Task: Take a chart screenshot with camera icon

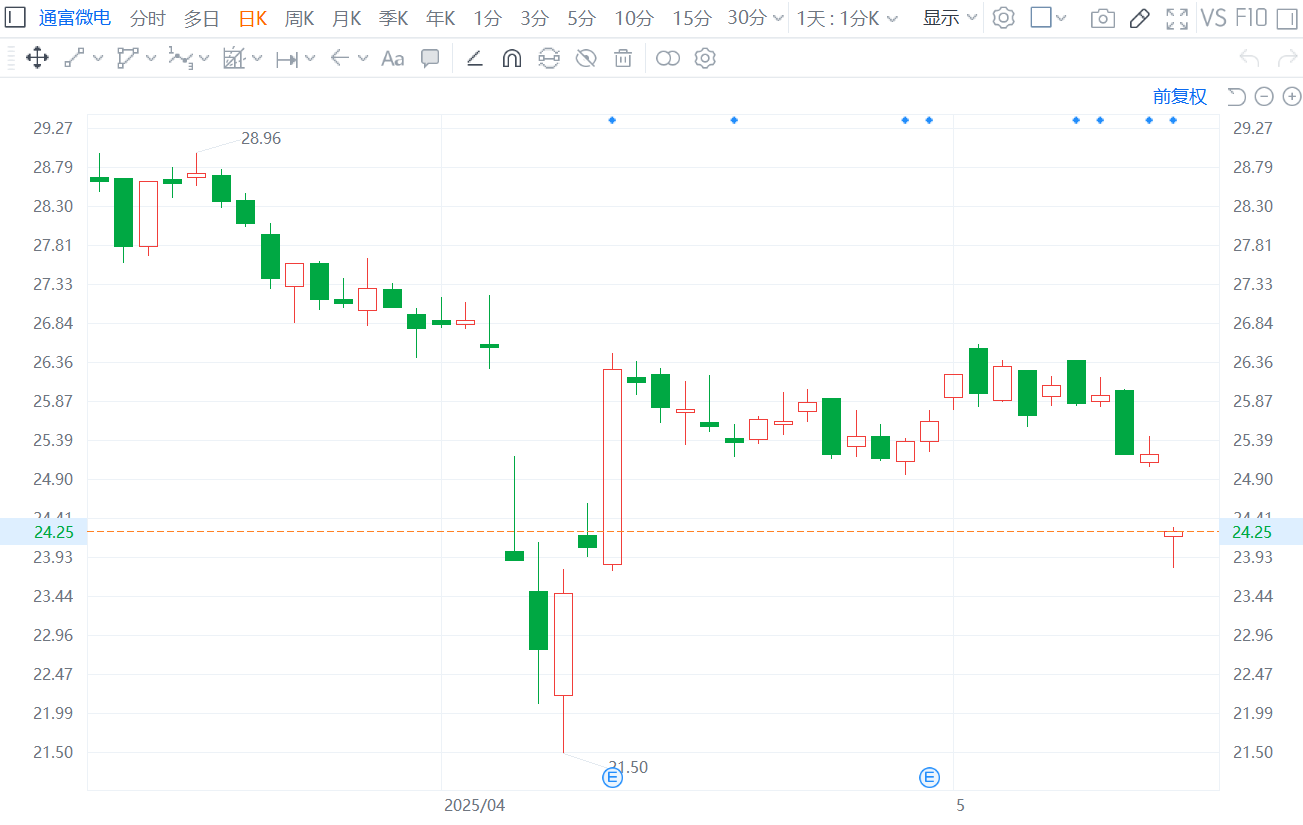Action: tap(1102, 18)
